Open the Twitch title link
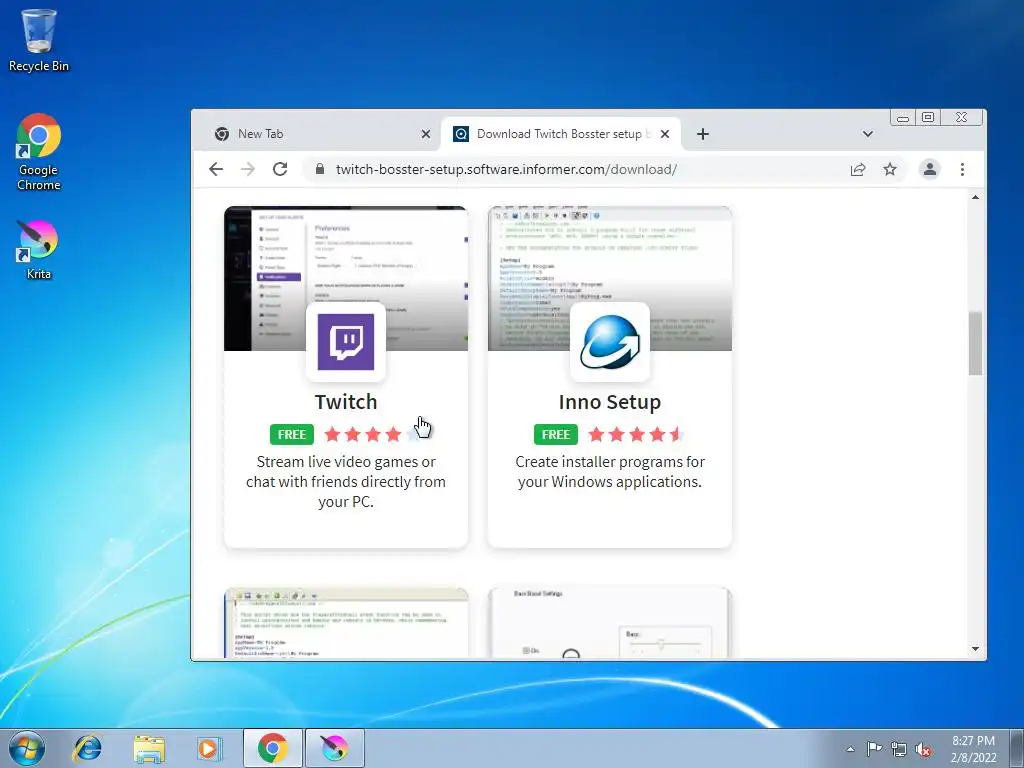Image resolution: width=1024 pixels, height=768 pixels. [345, 402]
